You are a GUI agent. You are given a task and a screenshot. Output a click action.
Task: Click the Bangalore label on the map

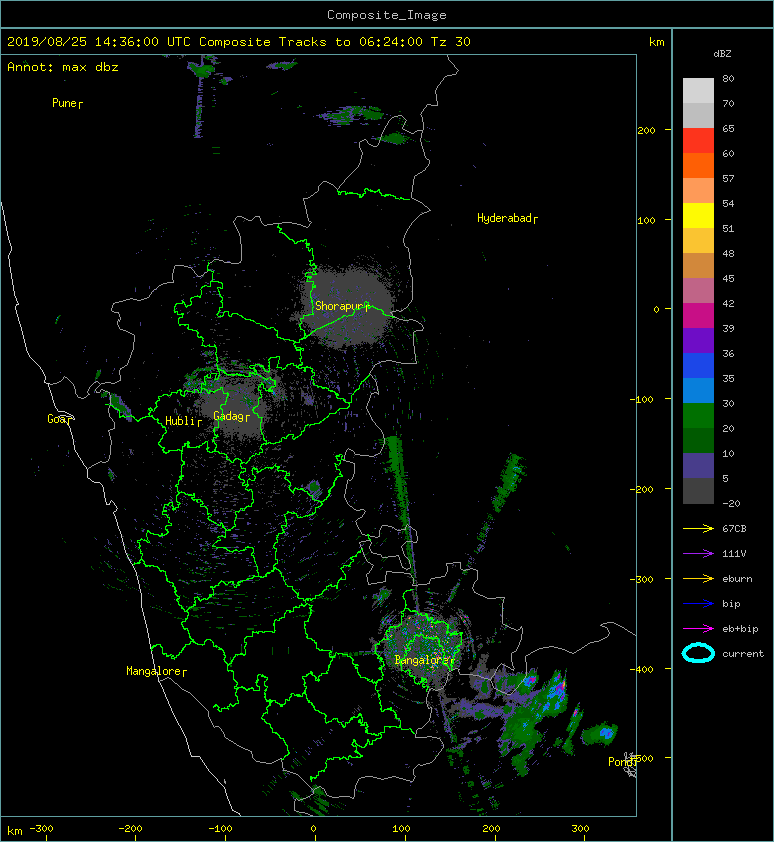tap(424, 660)
